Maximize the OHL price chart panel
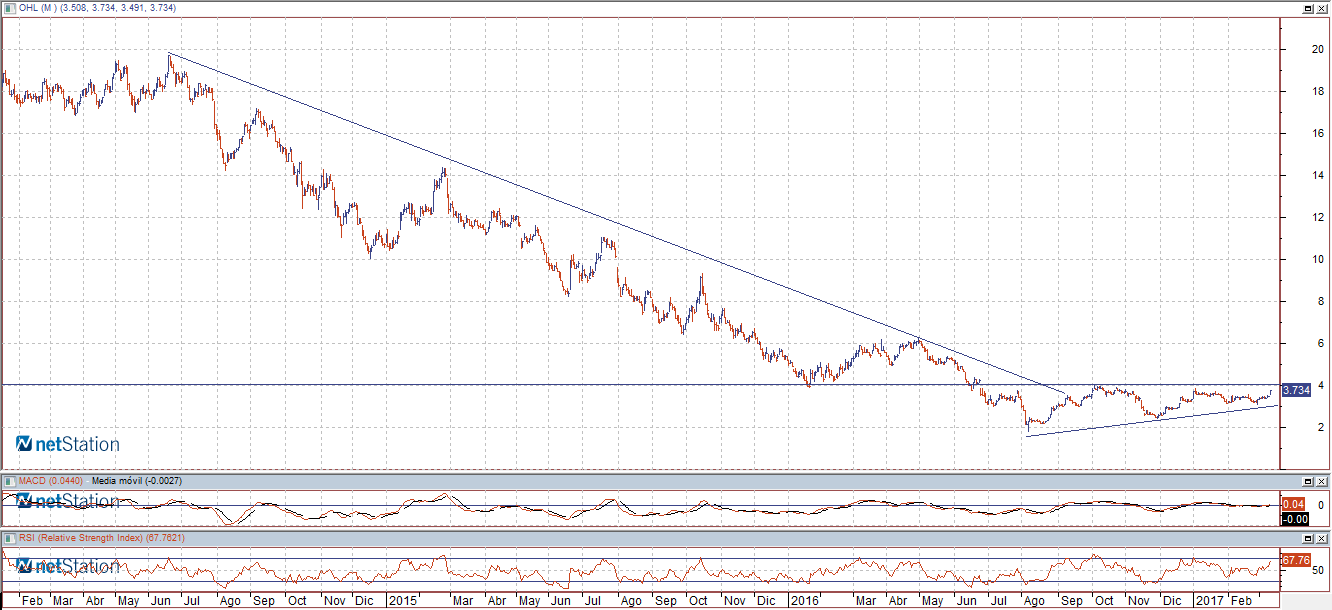This screenshot has height=610, width=1332. point(1307,8)
